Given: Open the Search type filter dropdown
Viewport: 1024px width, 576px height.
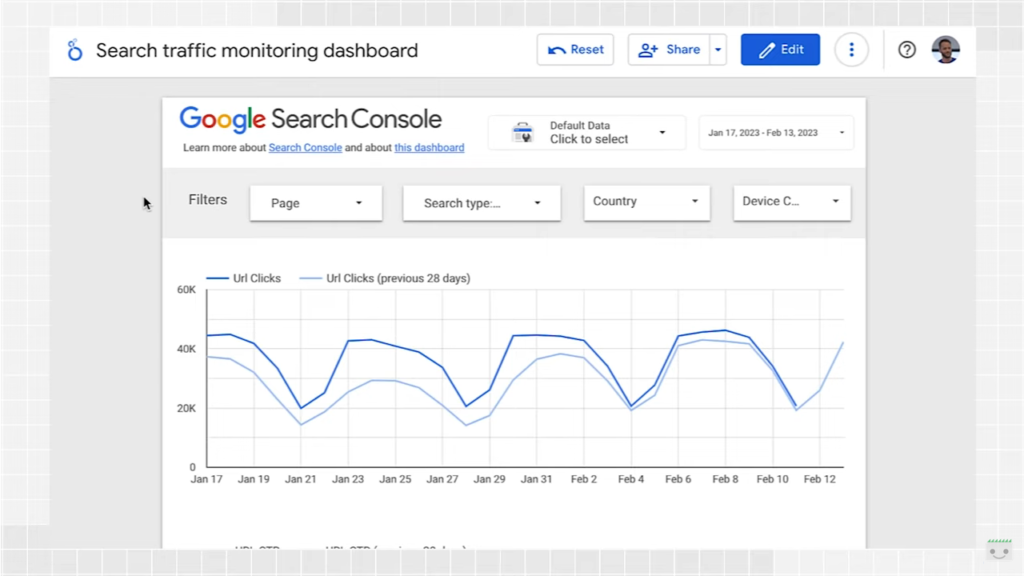Looking at the screenshot, I should (481, 202).
